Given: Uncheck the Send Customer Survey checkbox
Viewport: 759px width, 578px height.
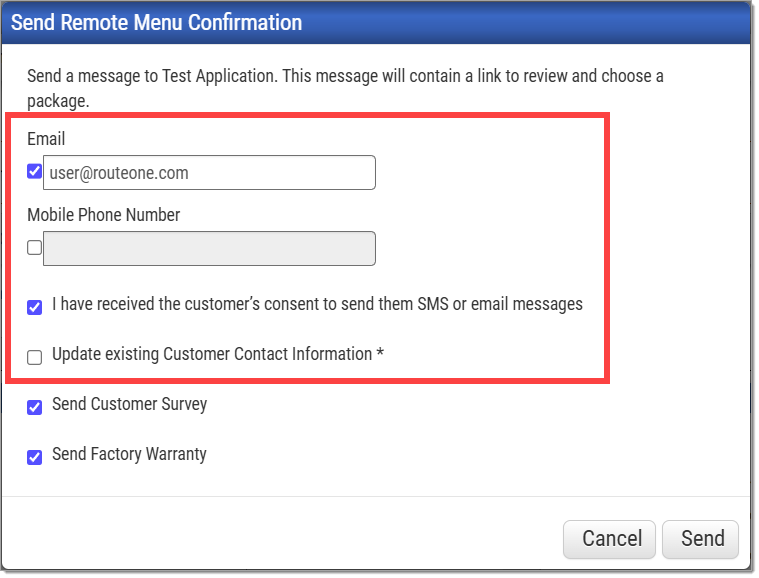Looking at the screenshot, I should [x=34, y=408].
